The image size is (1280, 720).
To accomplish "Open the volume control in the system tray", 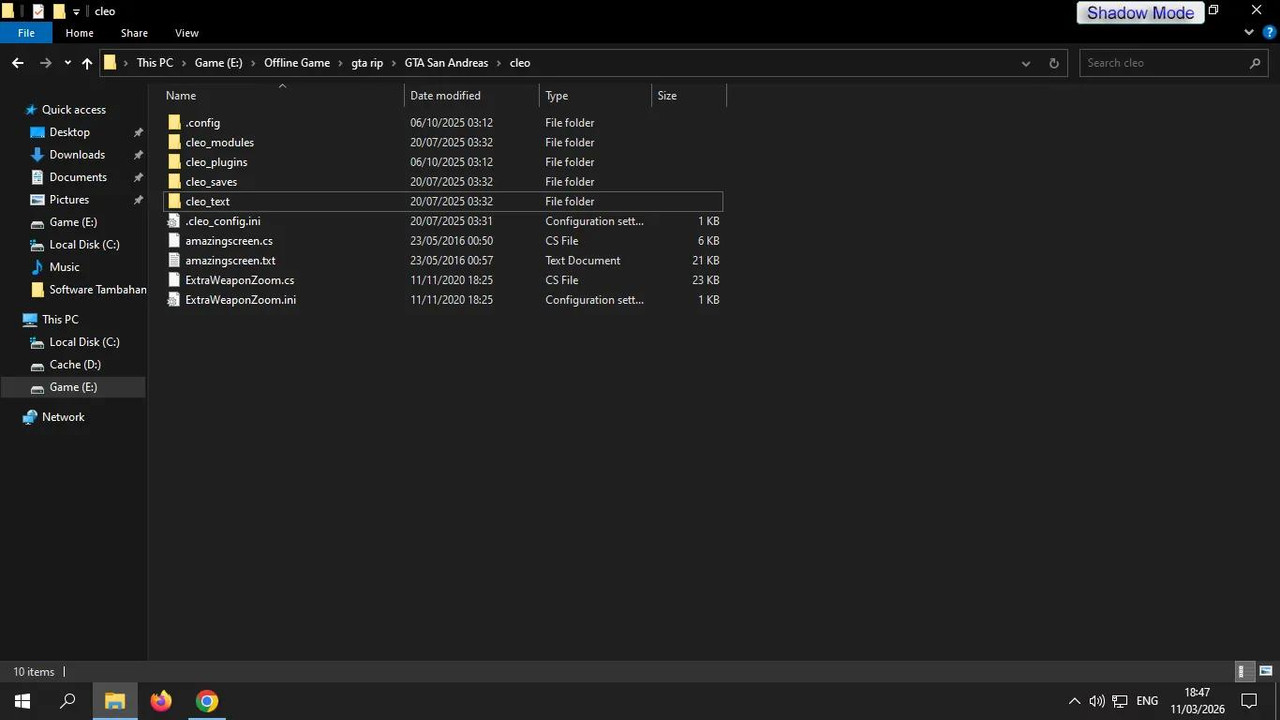I will [x=1097, y=701].
